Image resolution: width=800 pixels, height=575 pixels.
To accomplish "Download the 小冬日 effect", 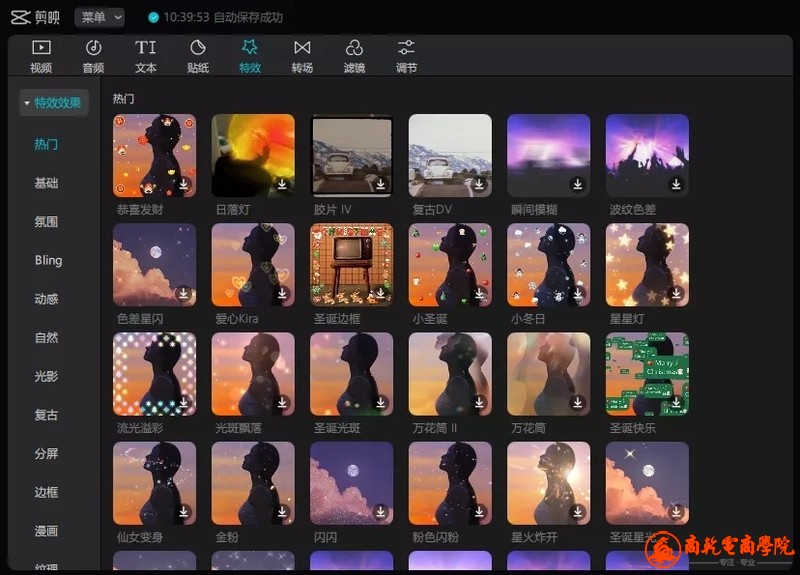I will (578, 293).
